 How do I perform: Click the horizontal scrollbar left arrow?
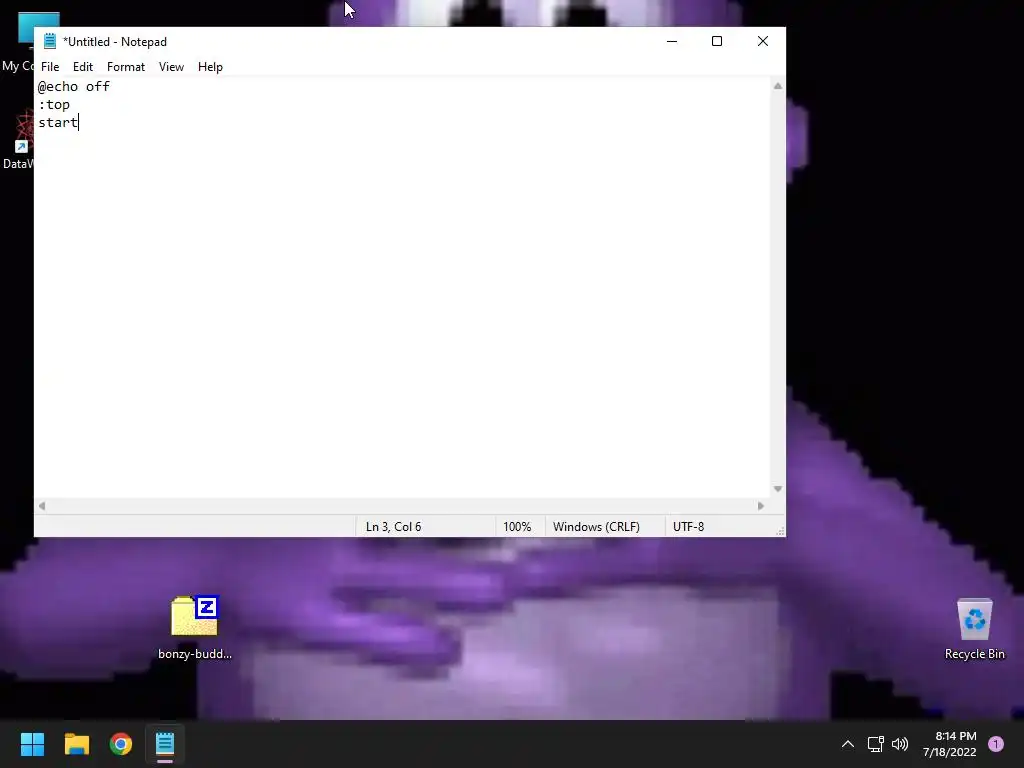click(42, 506)
